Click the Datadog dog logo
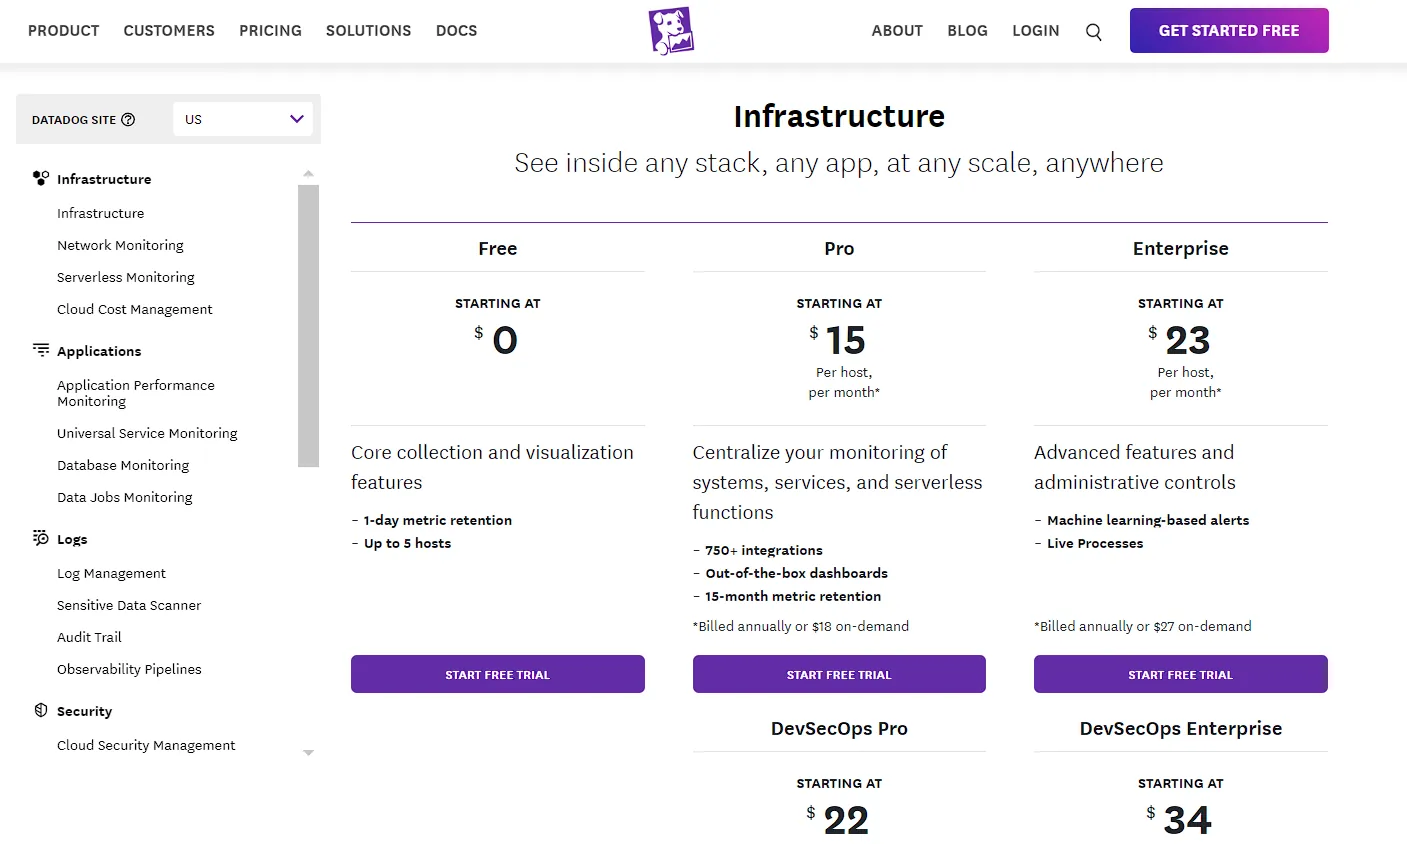1407x844 pixels. coord(671,30)
